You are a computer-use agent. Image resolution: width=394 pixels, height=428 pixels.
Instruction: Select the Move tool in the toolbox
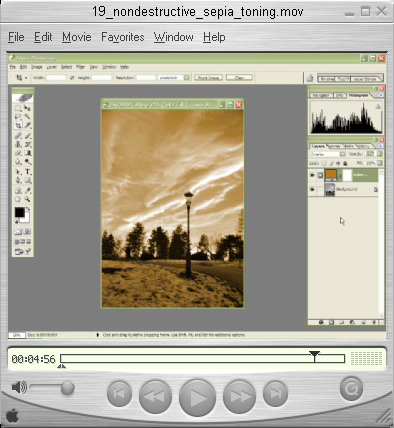(x=27, y=108)
